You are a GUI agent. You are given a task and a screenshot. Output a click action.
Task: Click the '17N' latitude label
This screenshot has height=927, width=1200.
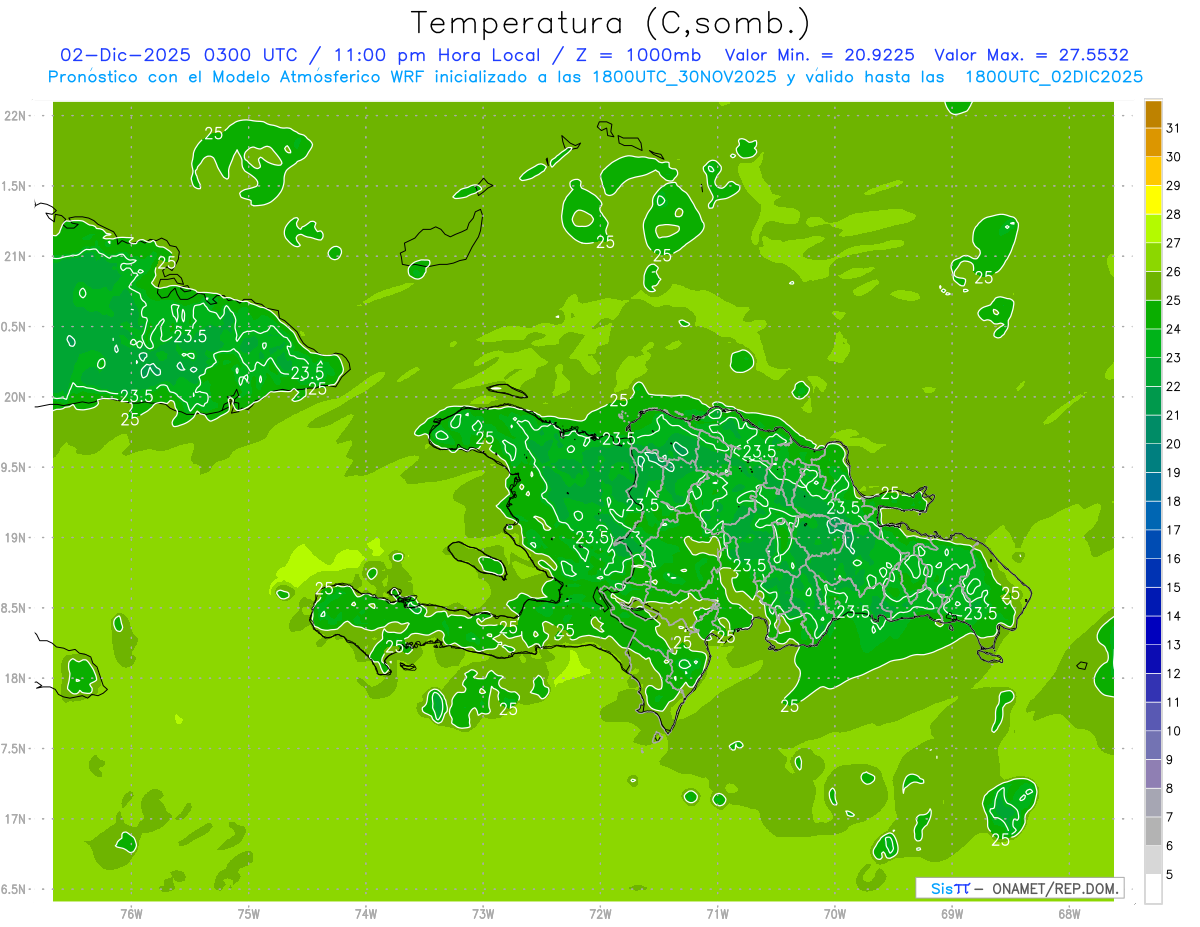pyautogui.click(x=16, y=819)
